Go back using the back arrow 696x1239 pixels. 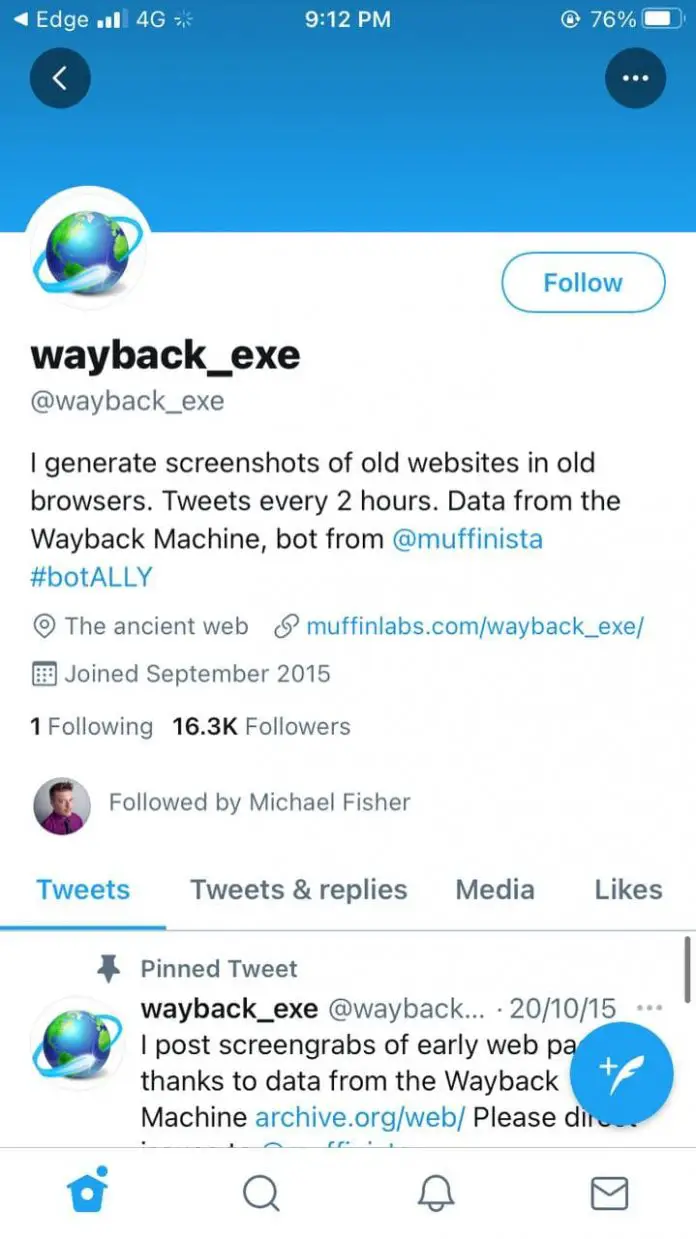[x=60, y=77]
